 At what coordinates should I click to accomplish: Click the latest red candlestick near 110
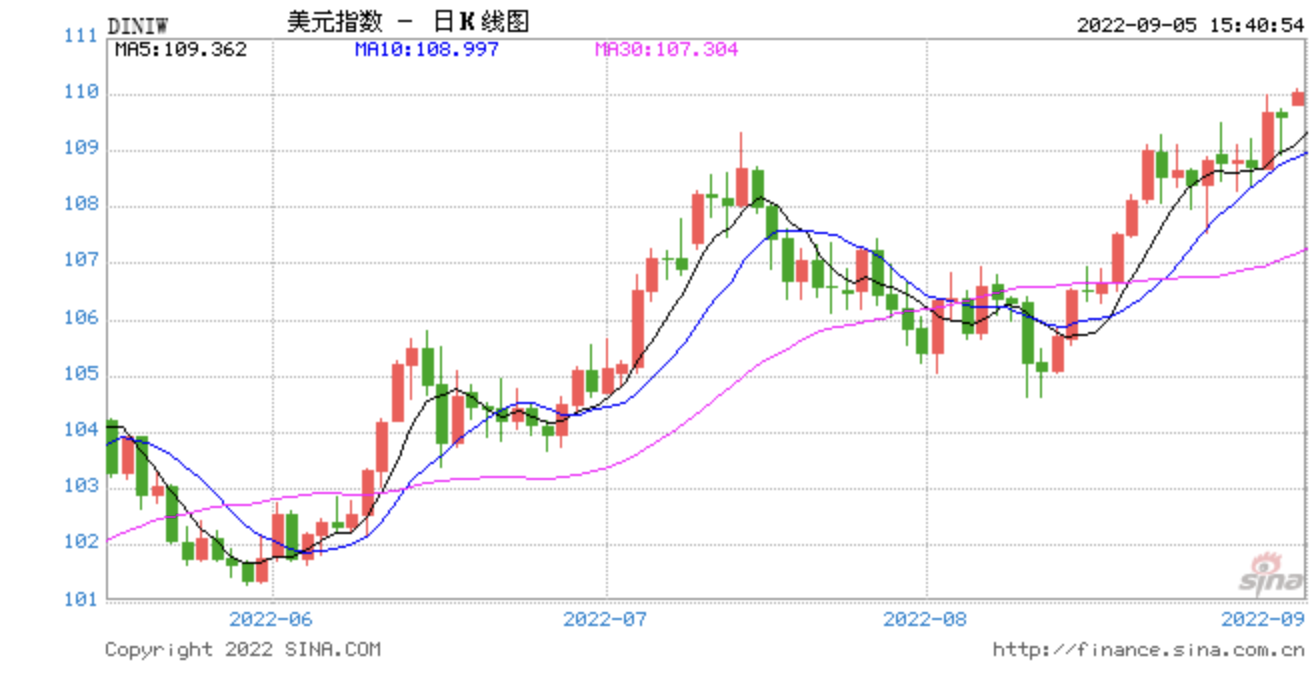1298,98
